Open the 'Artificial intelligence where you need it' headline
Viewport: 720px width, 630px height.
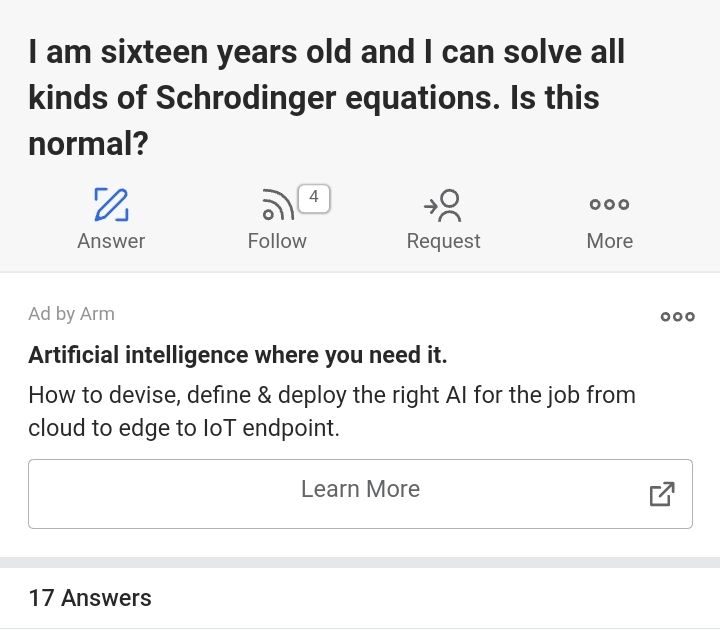tap(238, 355)
